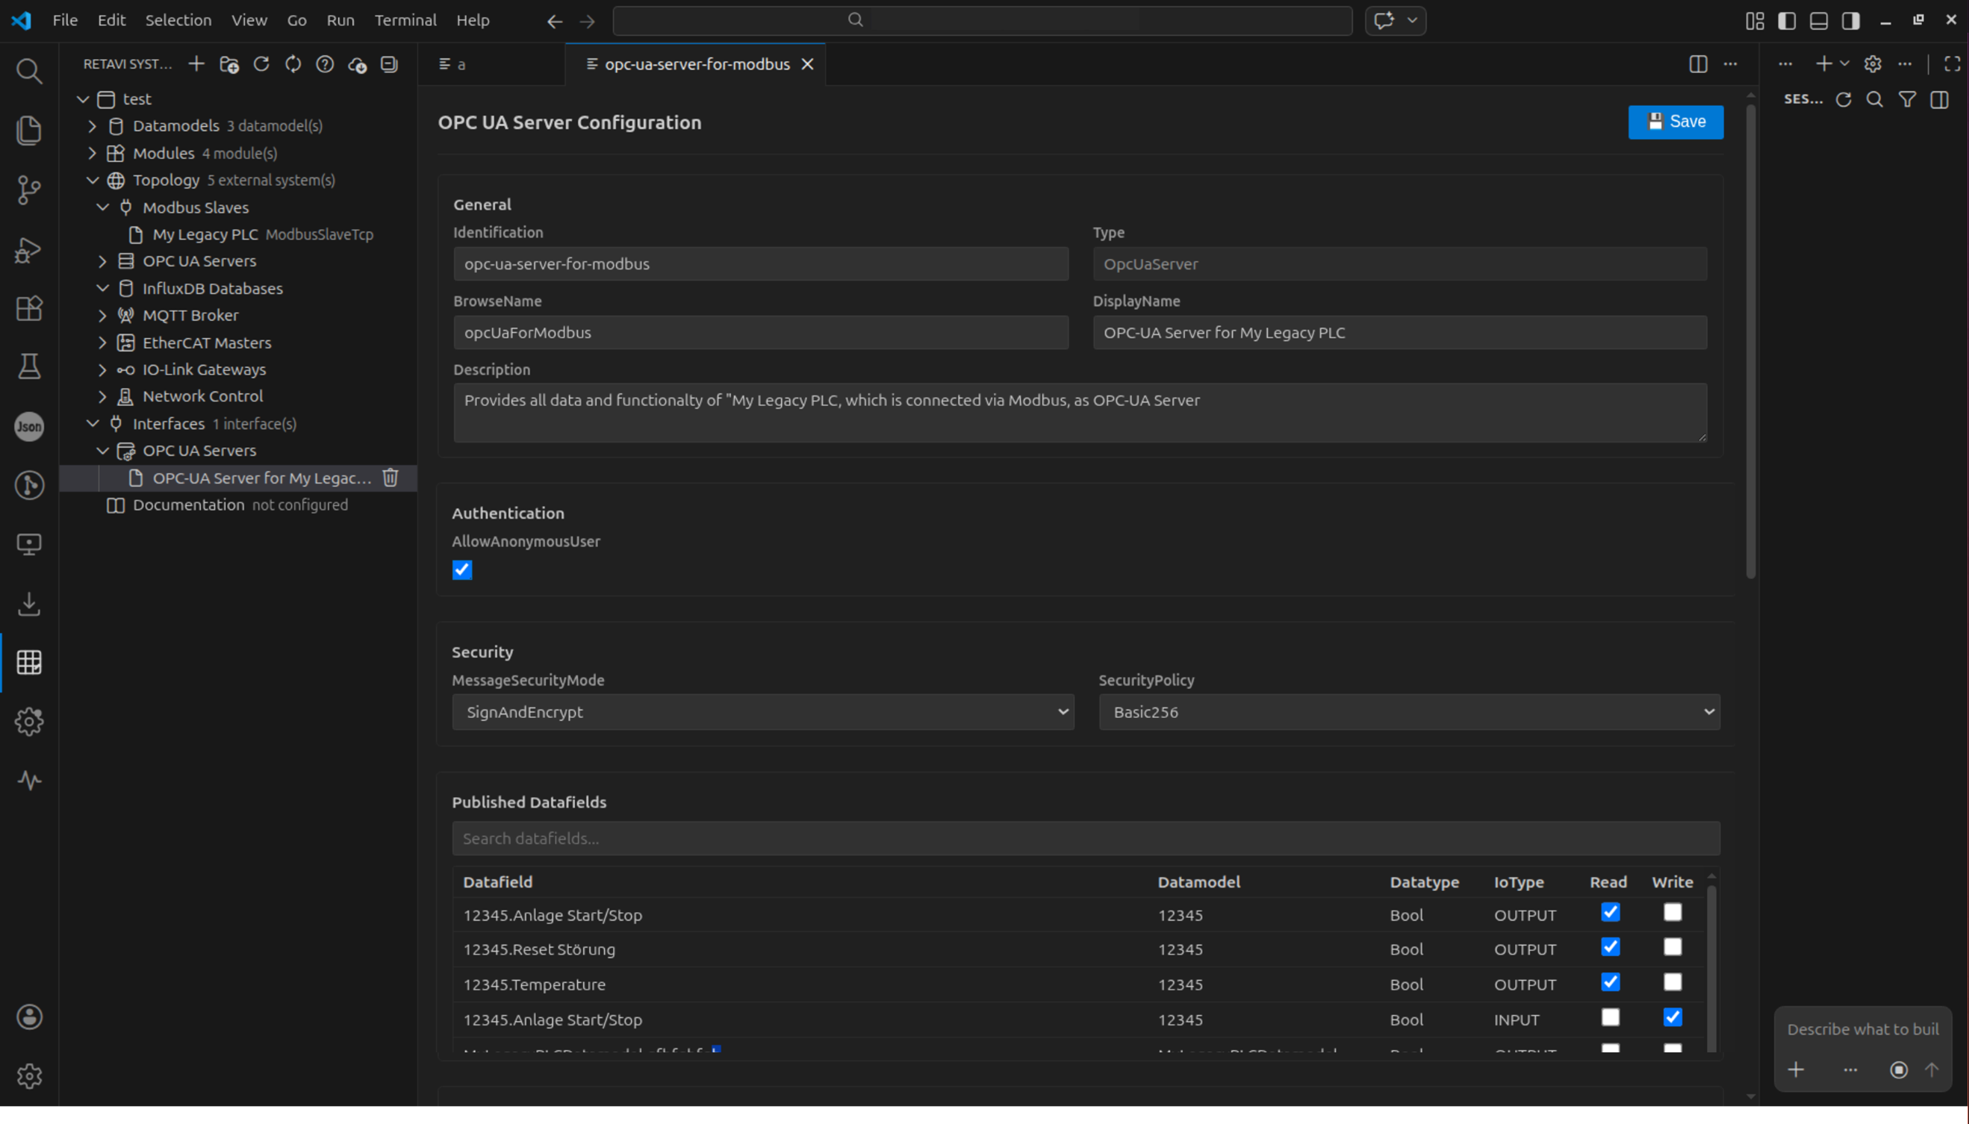
Task: Expand the MQTT Broker node
Action: tap(102, 315)
